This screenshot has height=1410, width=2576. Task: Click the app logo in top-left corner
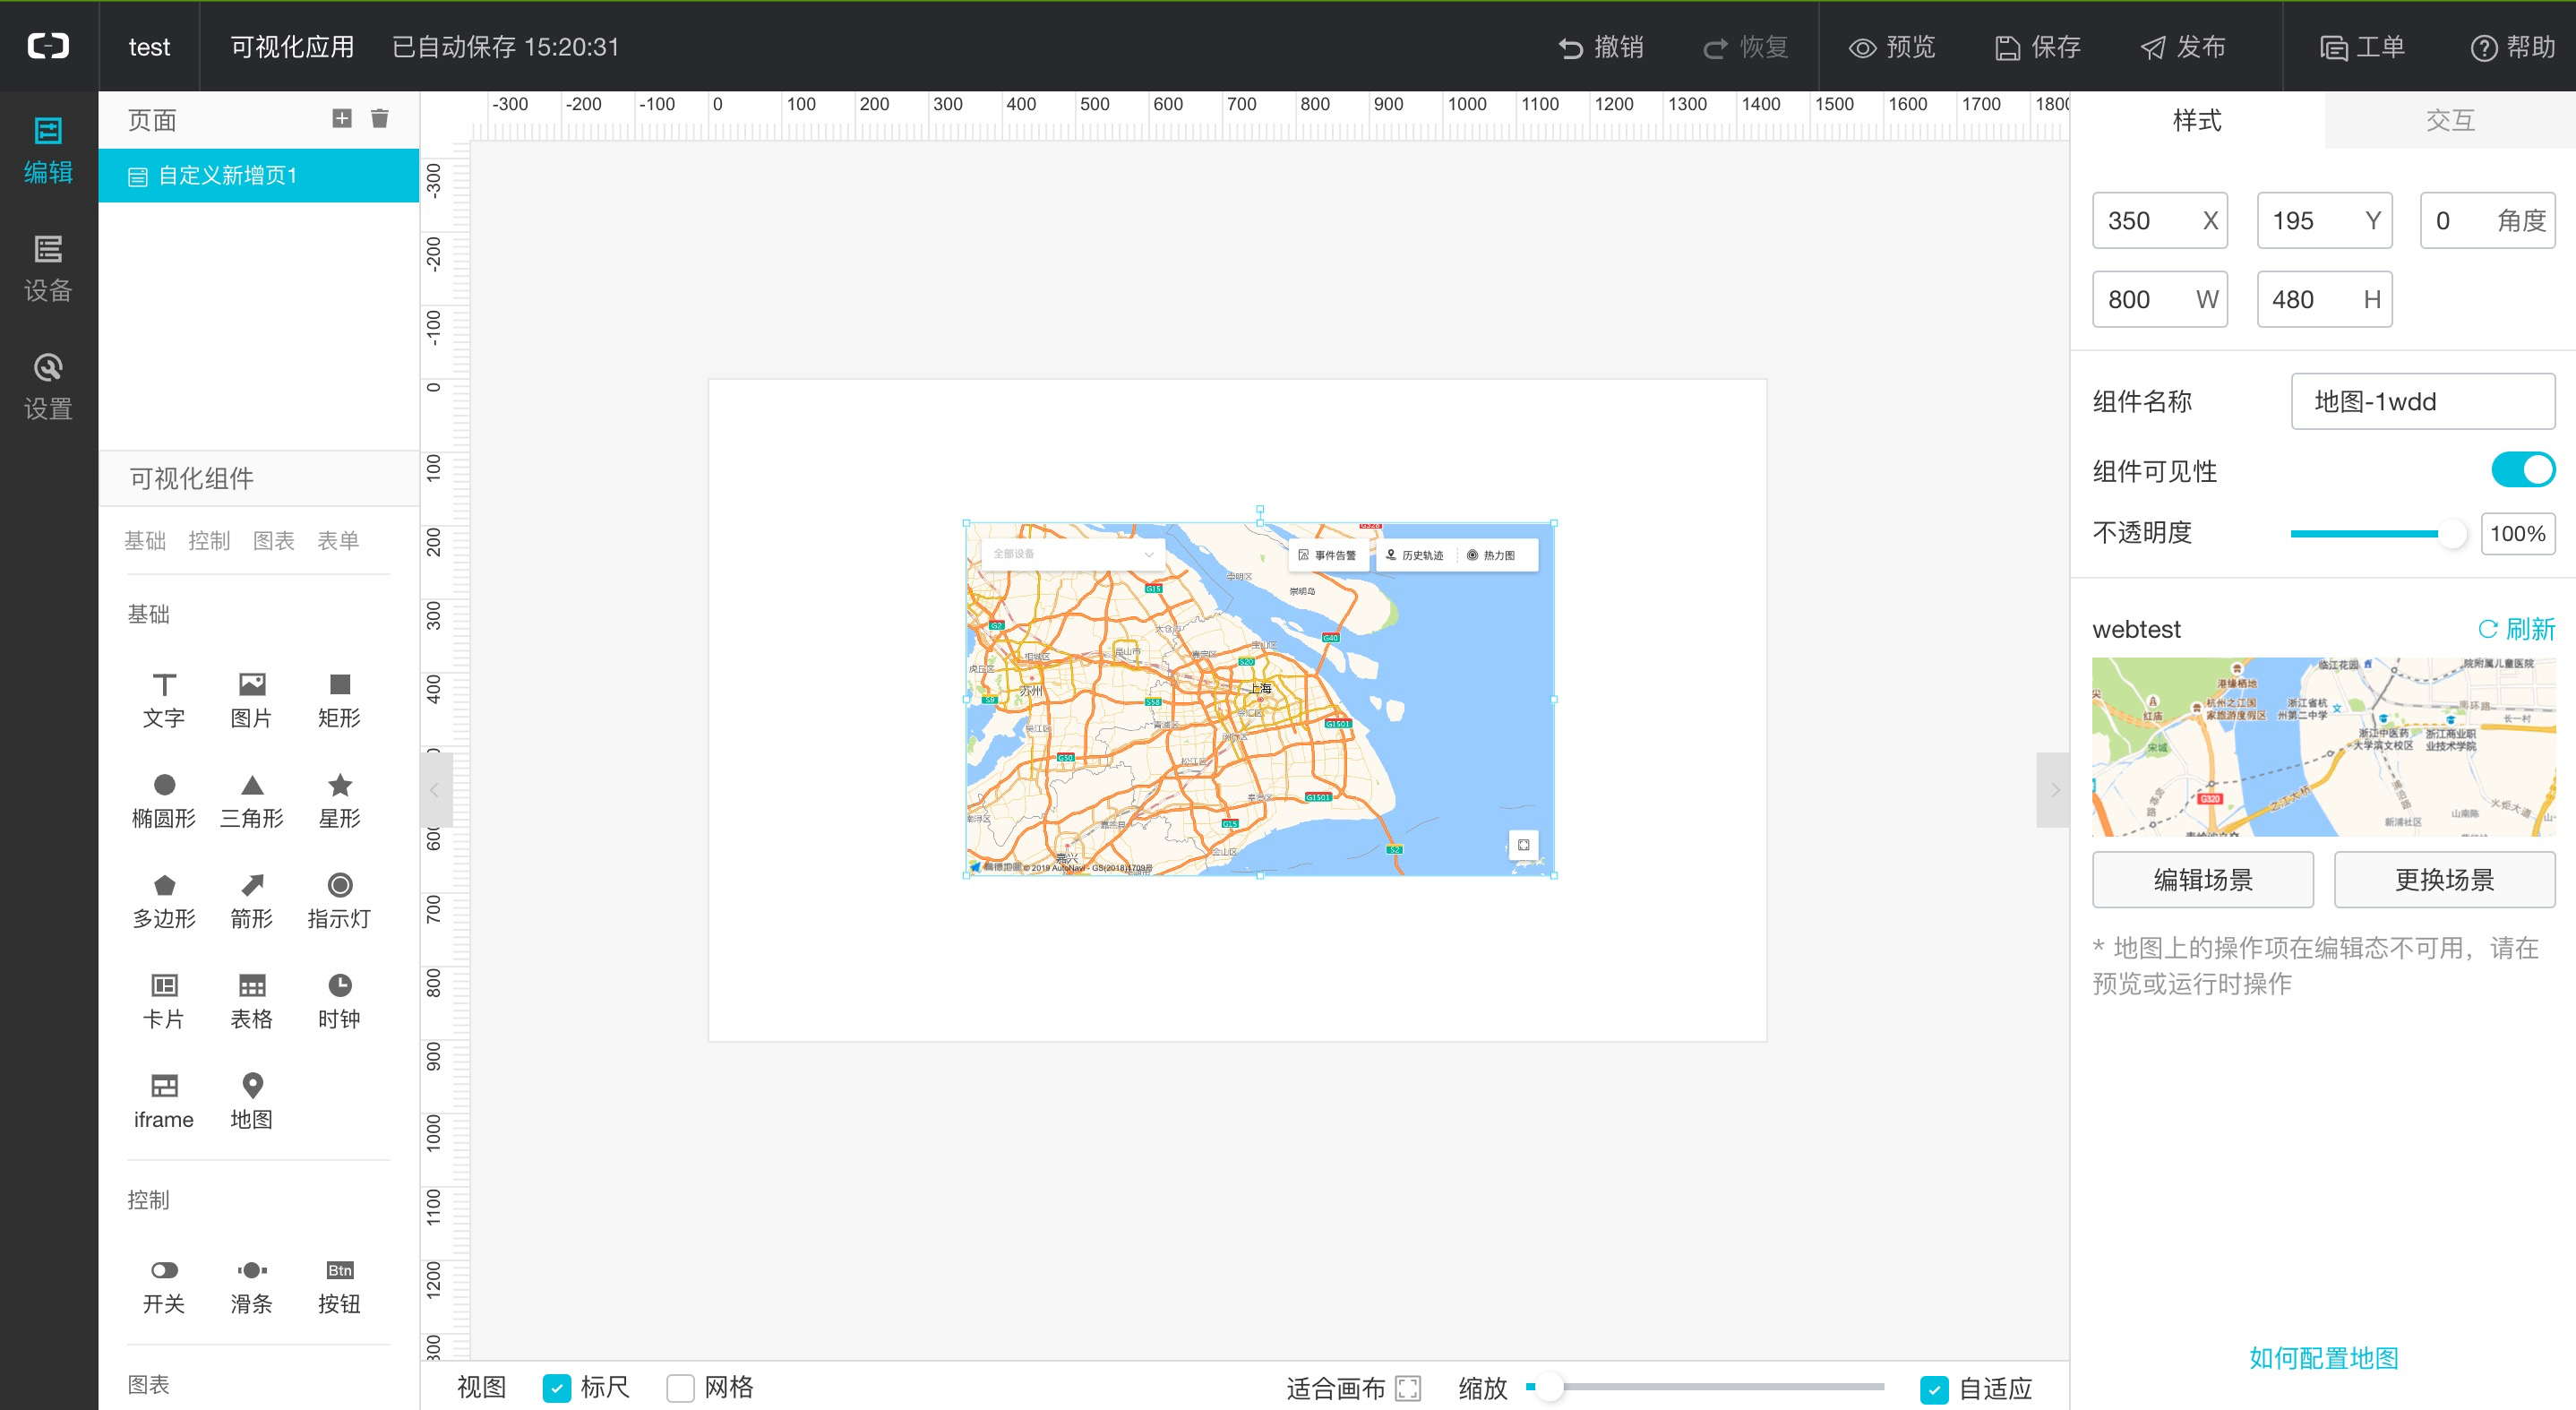tap(48, 46)
